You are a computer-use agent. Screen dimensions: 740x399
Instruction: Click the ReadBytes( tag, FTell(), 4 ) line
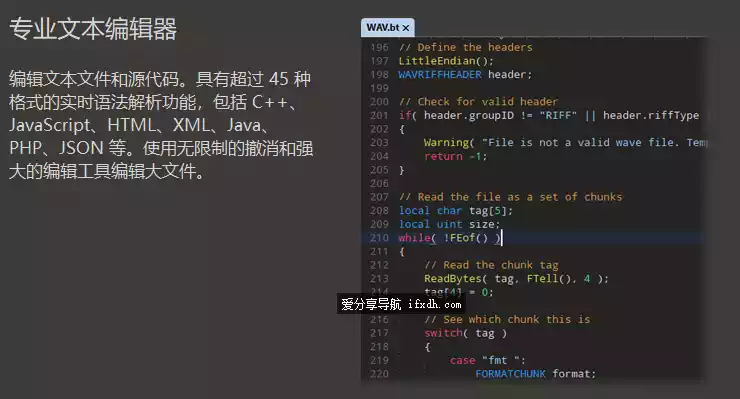click(x=516, y=279)
